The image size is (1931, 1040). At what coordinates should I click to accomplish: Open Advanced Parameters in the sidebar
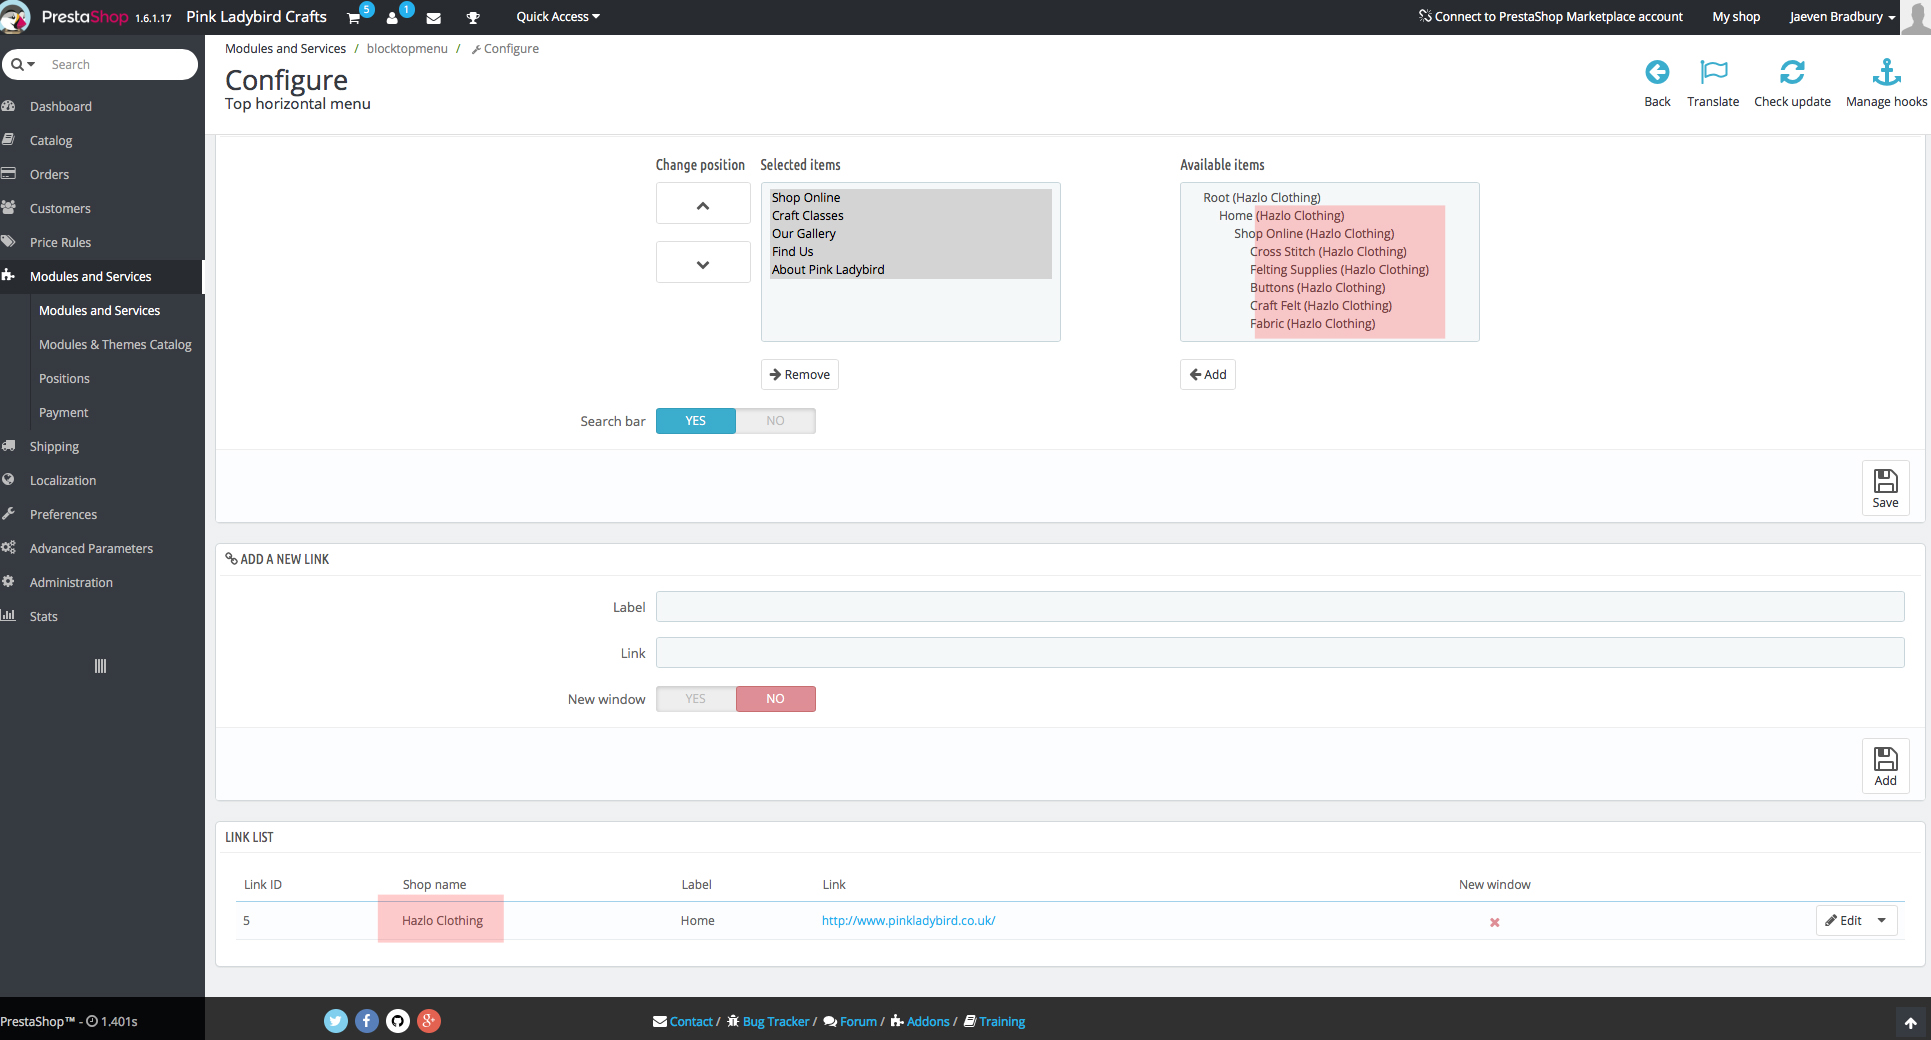pos(91,548)
